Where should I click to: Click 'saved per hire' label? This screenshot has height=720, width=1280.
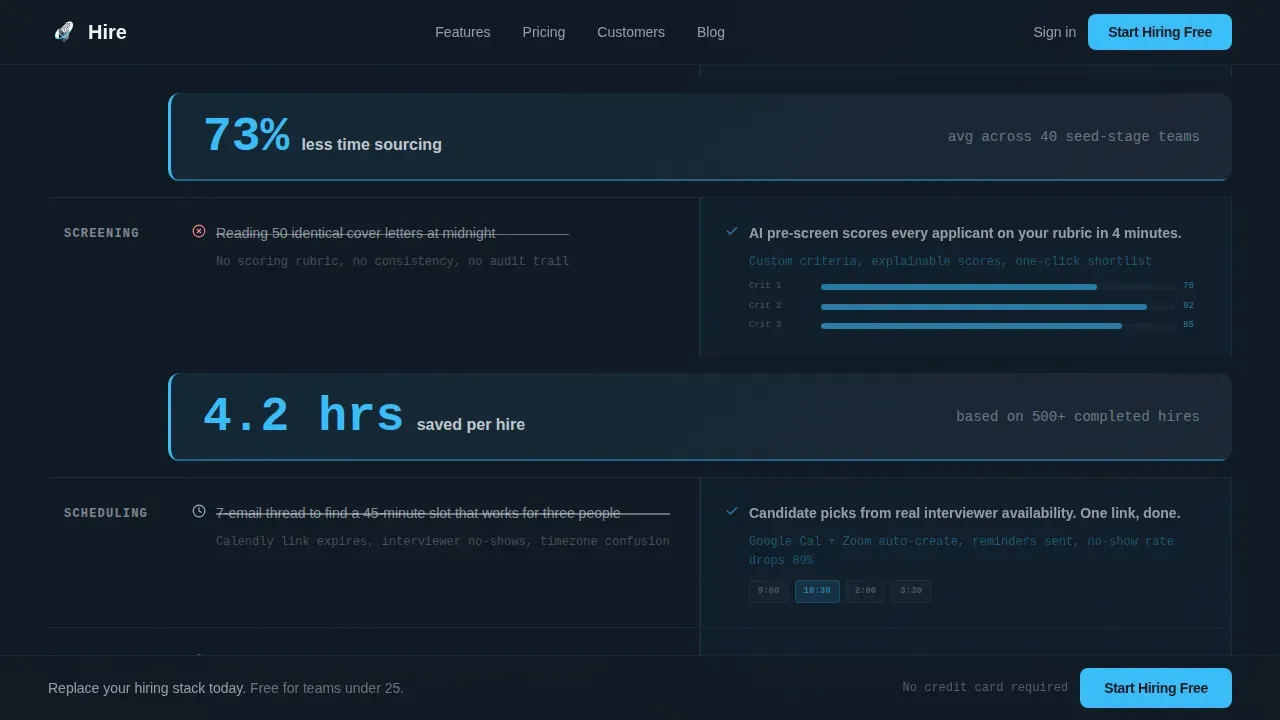pyautogui.click(x=471, y=425)
